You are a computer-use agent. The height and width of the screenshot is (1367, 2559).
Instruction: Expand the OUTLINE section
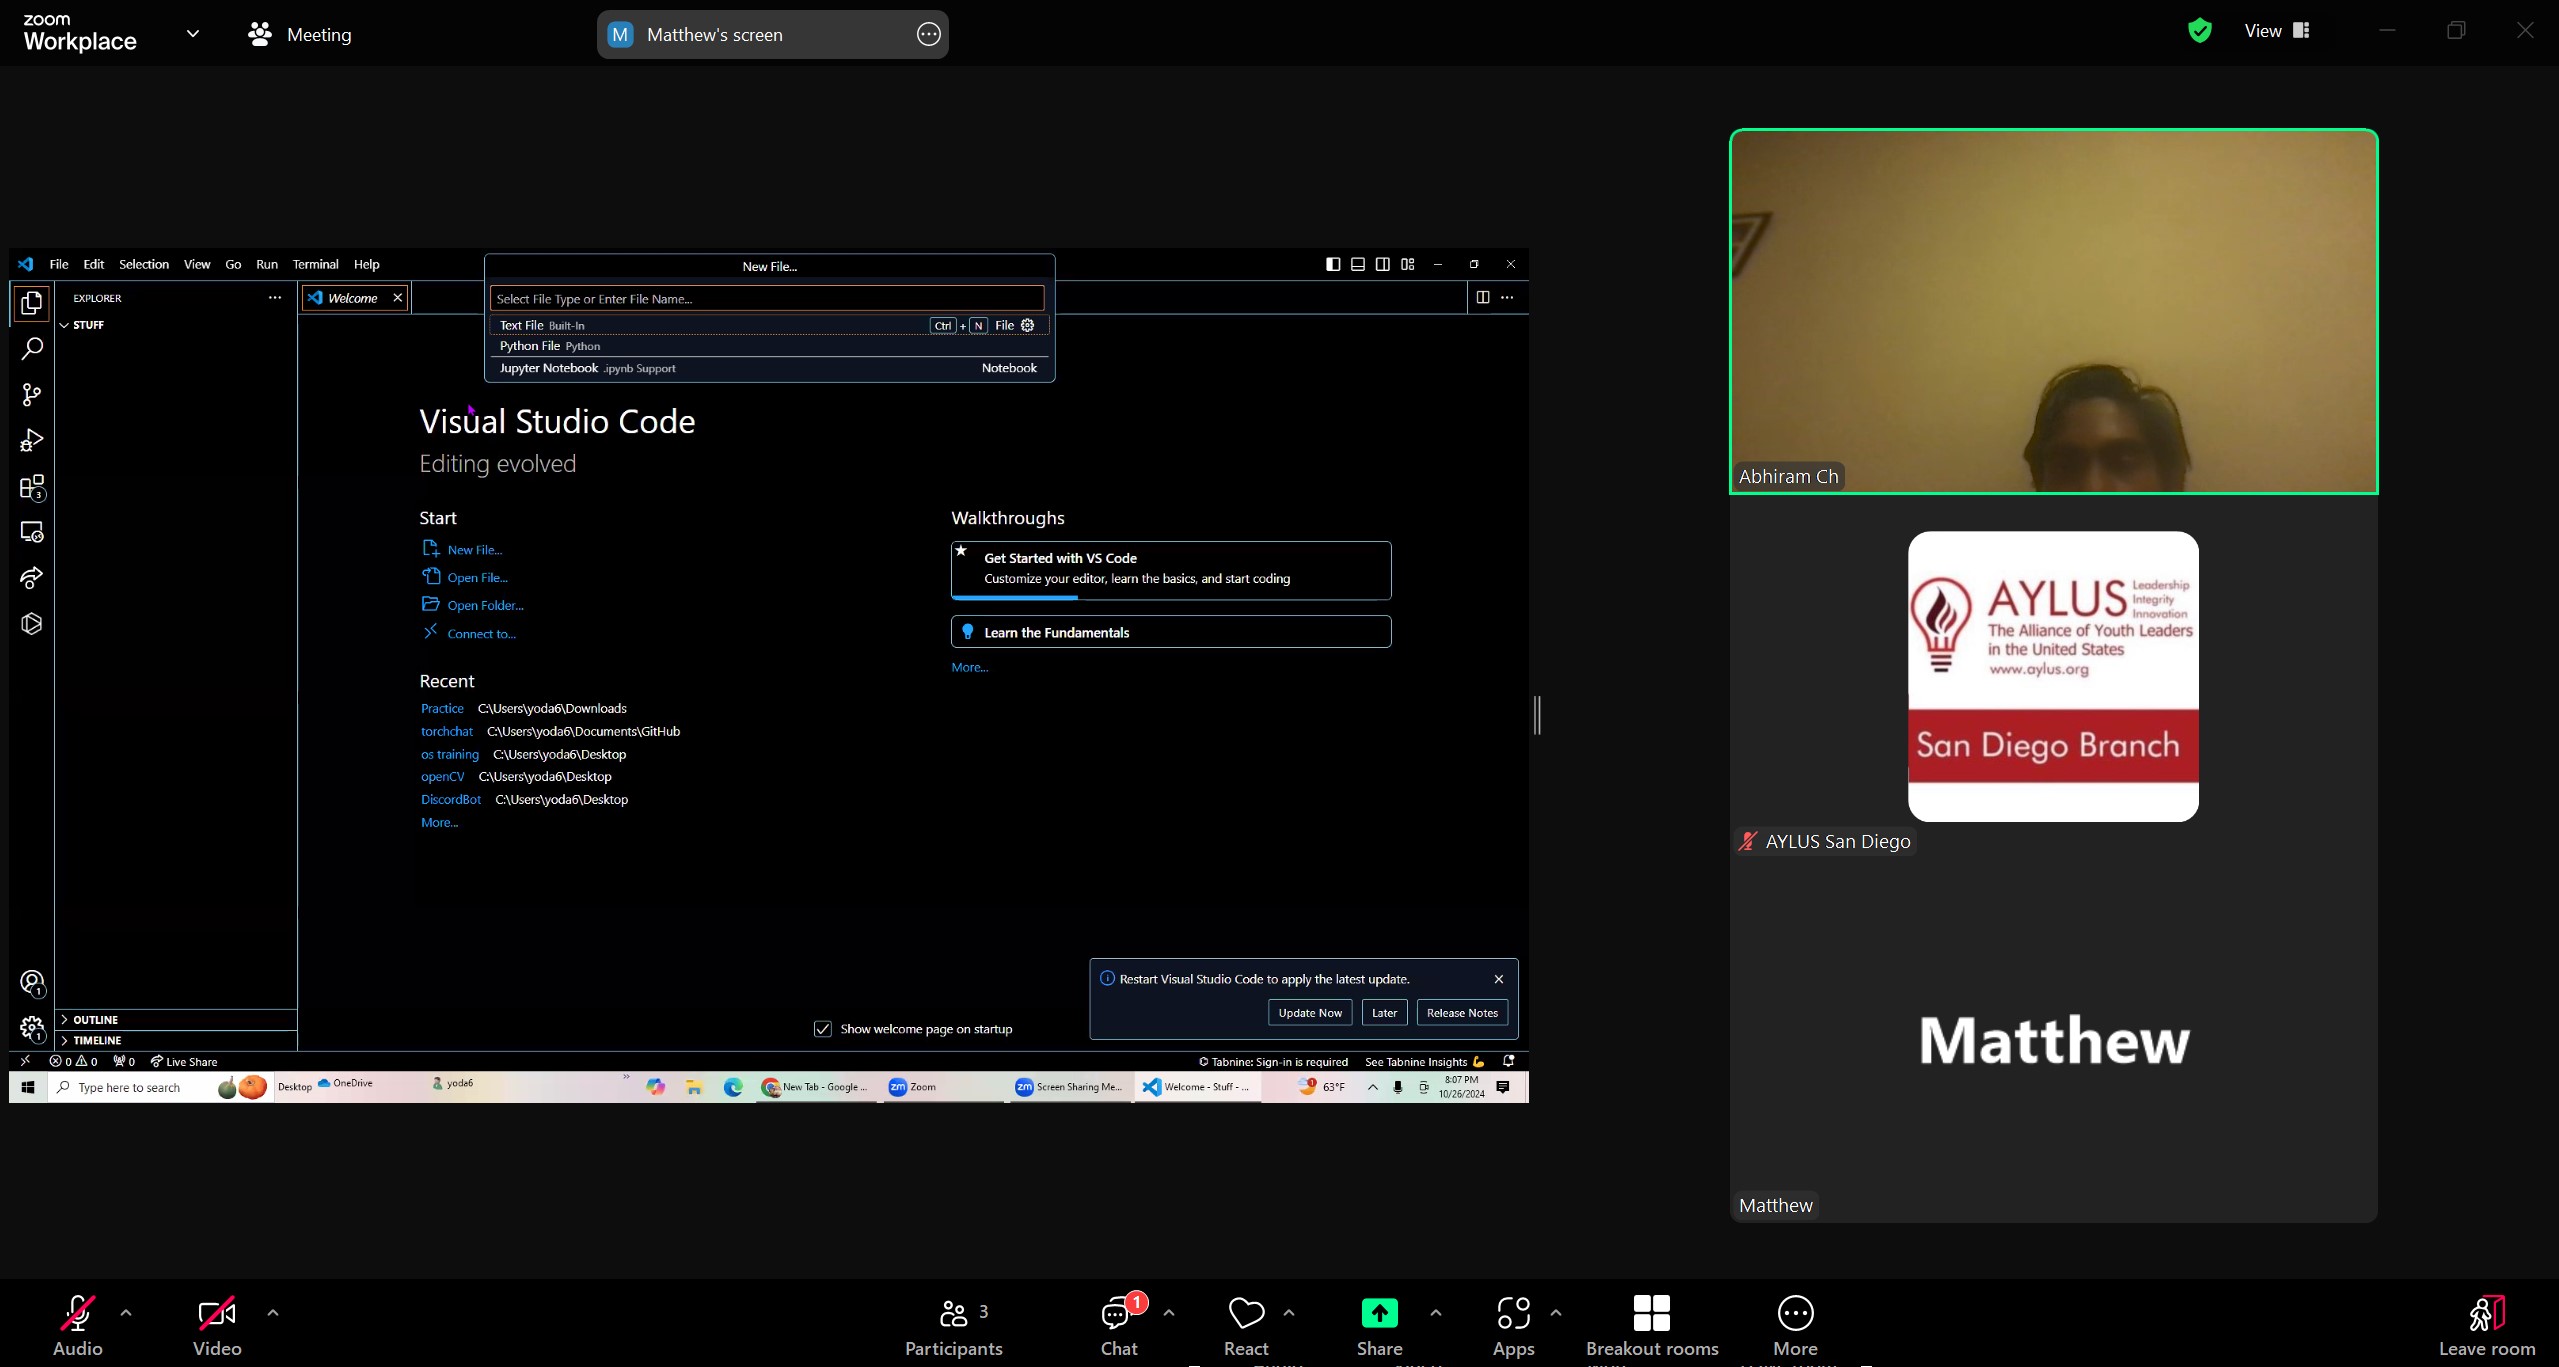pos(176,1020)
